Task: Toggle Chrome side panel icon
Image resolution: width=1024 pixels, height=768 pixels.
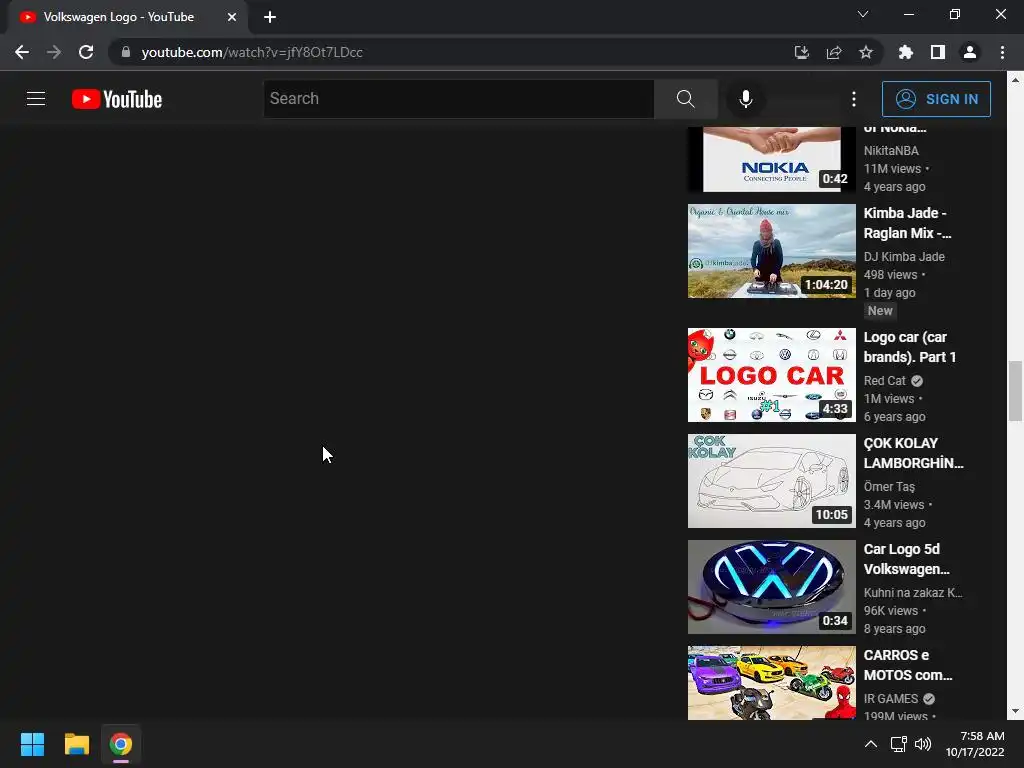Action: tap(938, 52)
